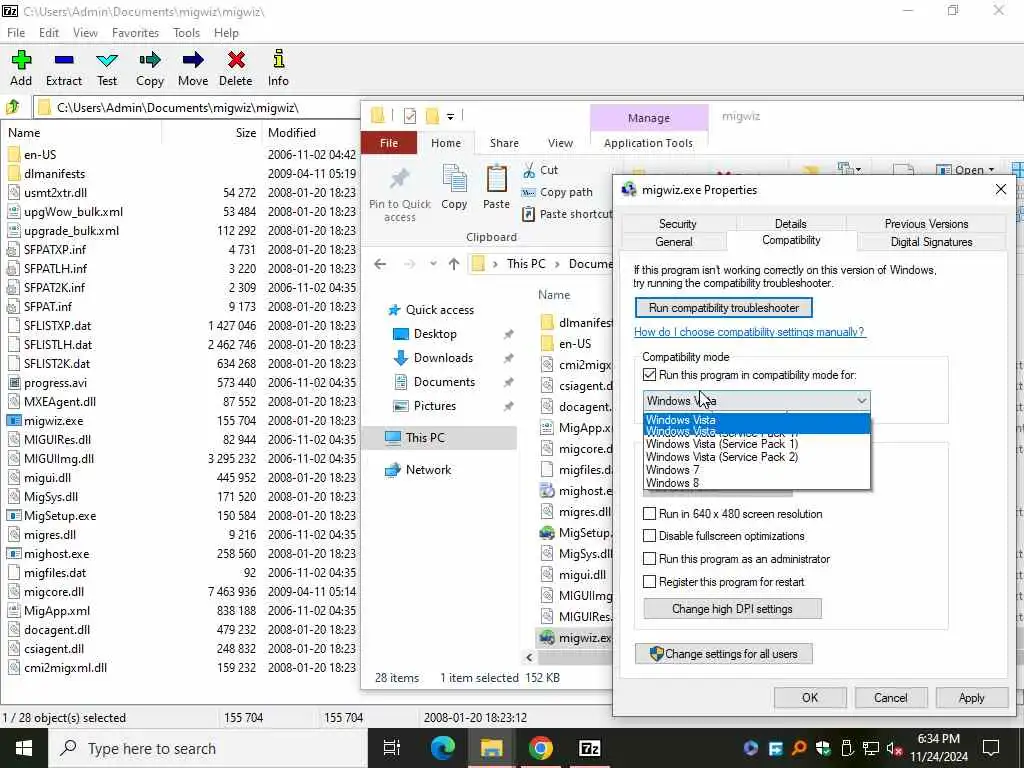Select This PC in Explorer navigation pane
The height and width of the screenshot is (768, 1024).
[425, 438]
